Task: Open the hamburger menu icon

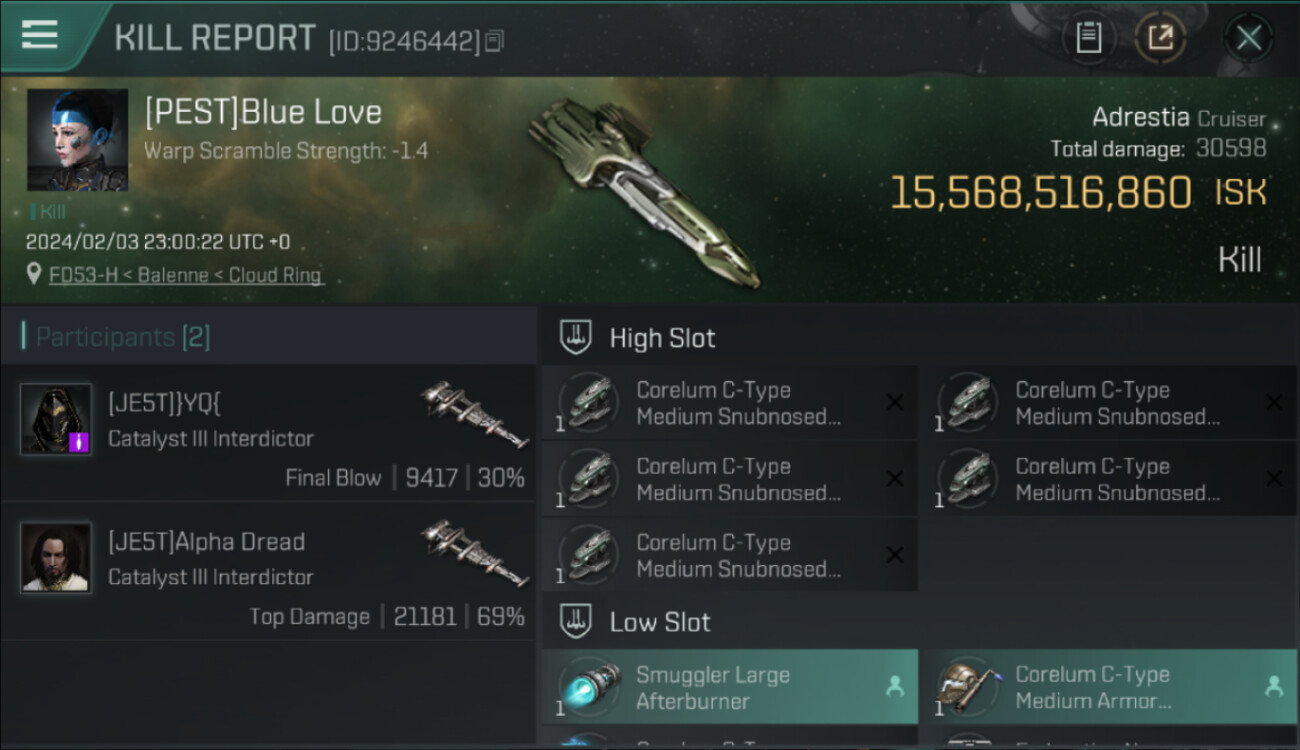Action: tap(38, 34)
